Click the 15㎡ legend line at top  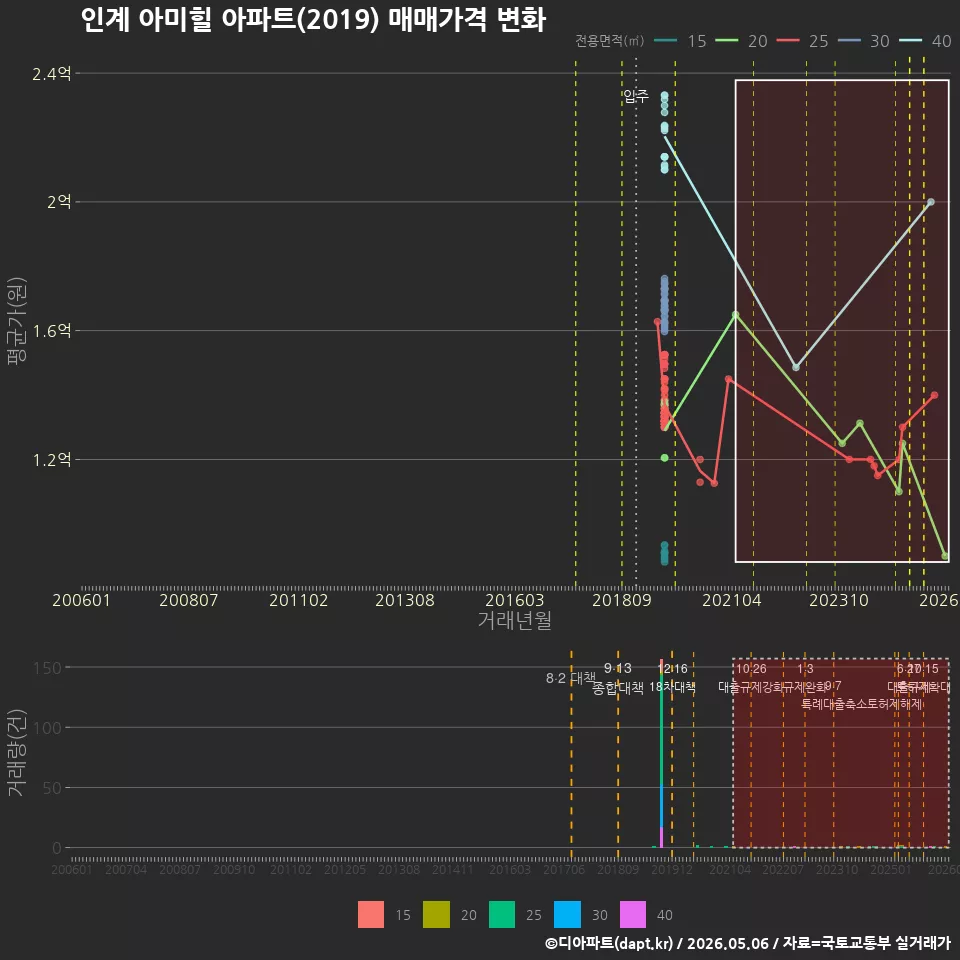pos(666,40)
